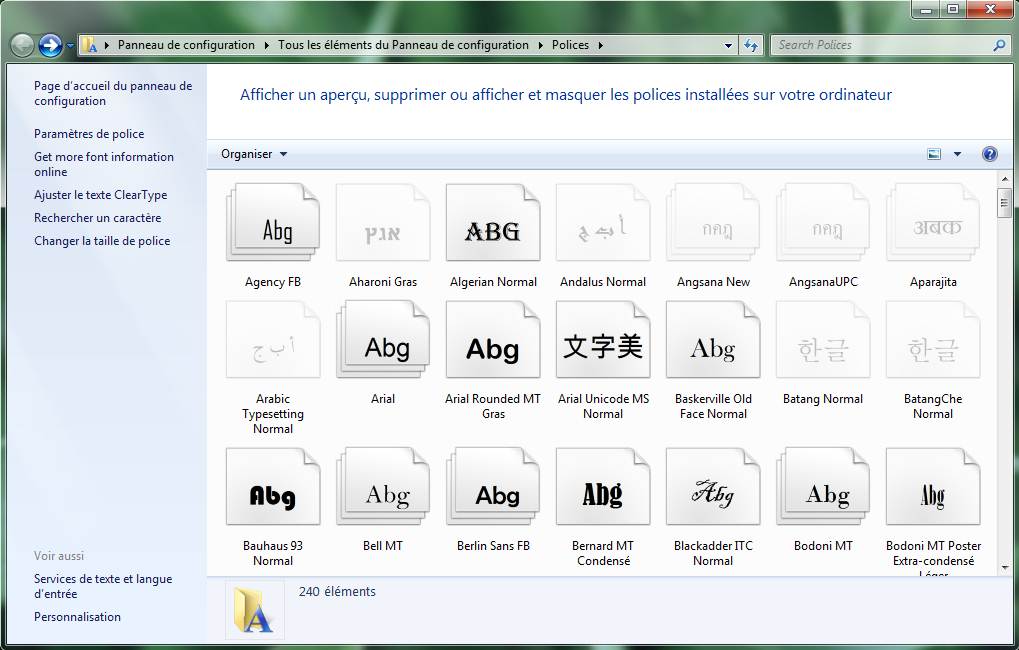This screenshot has height=650, width=1019.
Task: Click Get more font information online
Action: tap(104, 164)
